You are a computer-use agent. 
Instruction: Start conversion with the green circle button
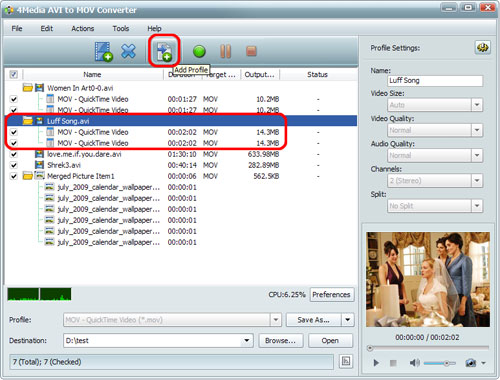coord(199,52)
